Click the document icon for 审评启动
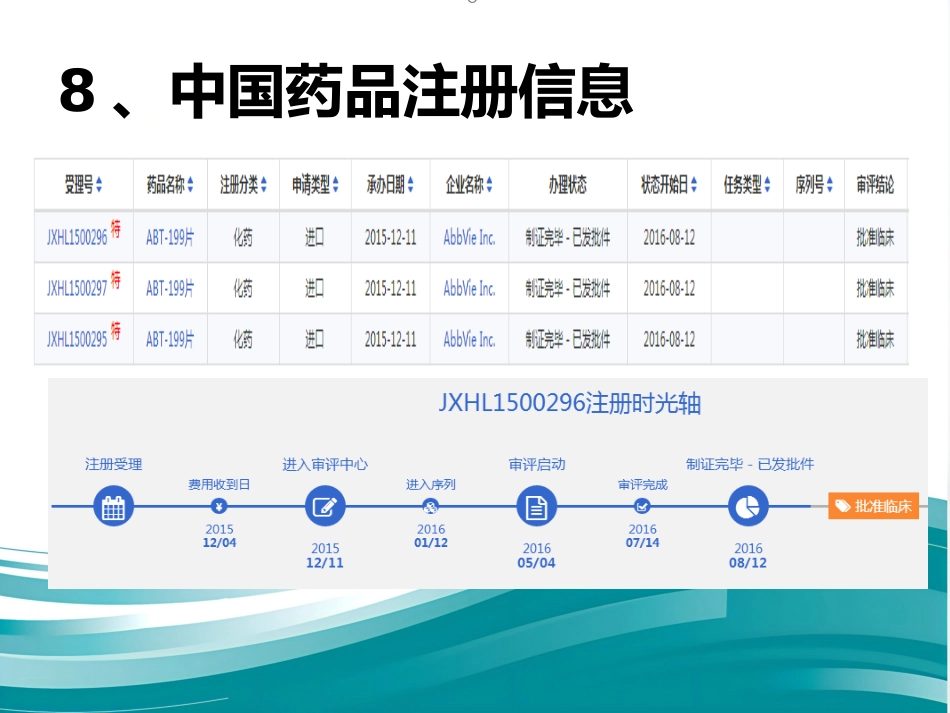Viewport: 950px width, 713px height. point(537,506)
